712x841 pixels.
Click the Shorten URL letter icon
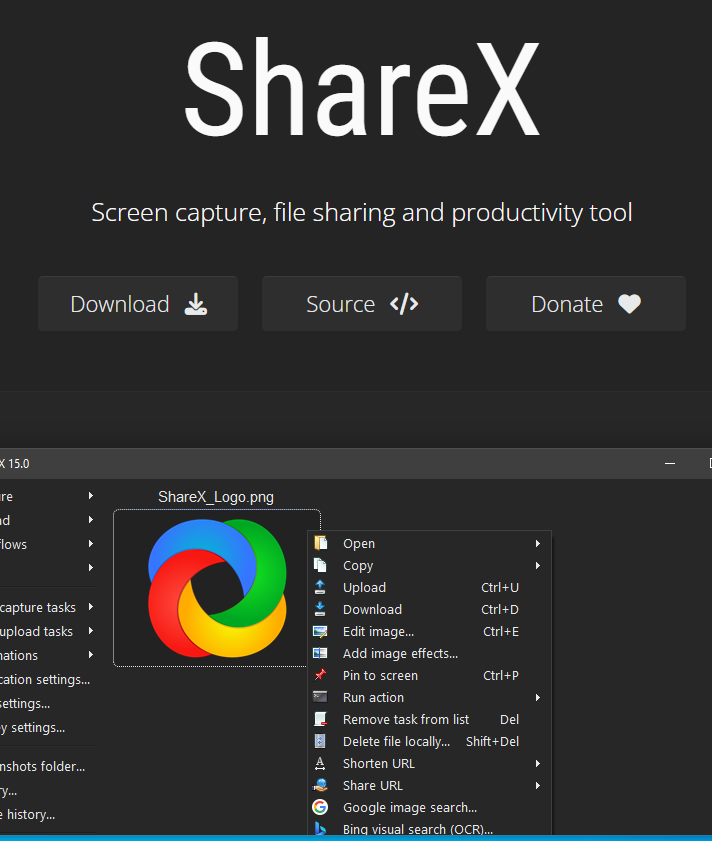click(x=320, y=763)
